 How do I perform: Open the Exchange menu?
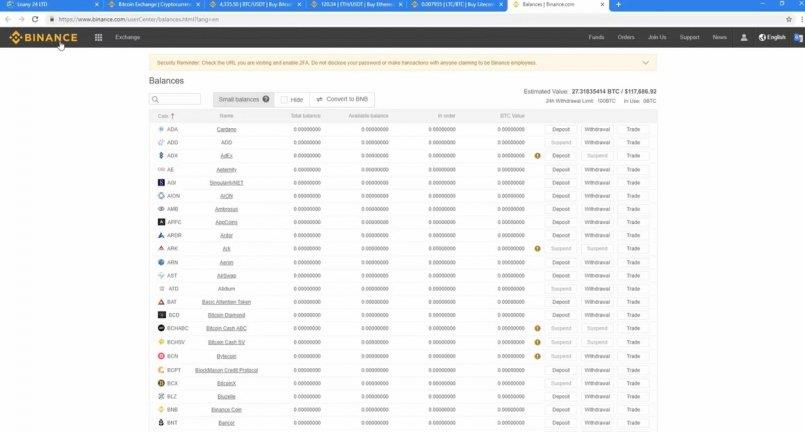pyautogui.click(x=127, y=37)
